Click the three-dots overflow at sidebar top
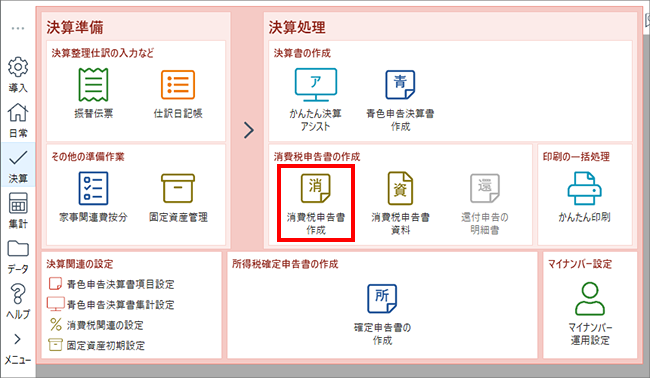Image resolution: width=650 pixels, height=378 pixels. tap(18, 28)
